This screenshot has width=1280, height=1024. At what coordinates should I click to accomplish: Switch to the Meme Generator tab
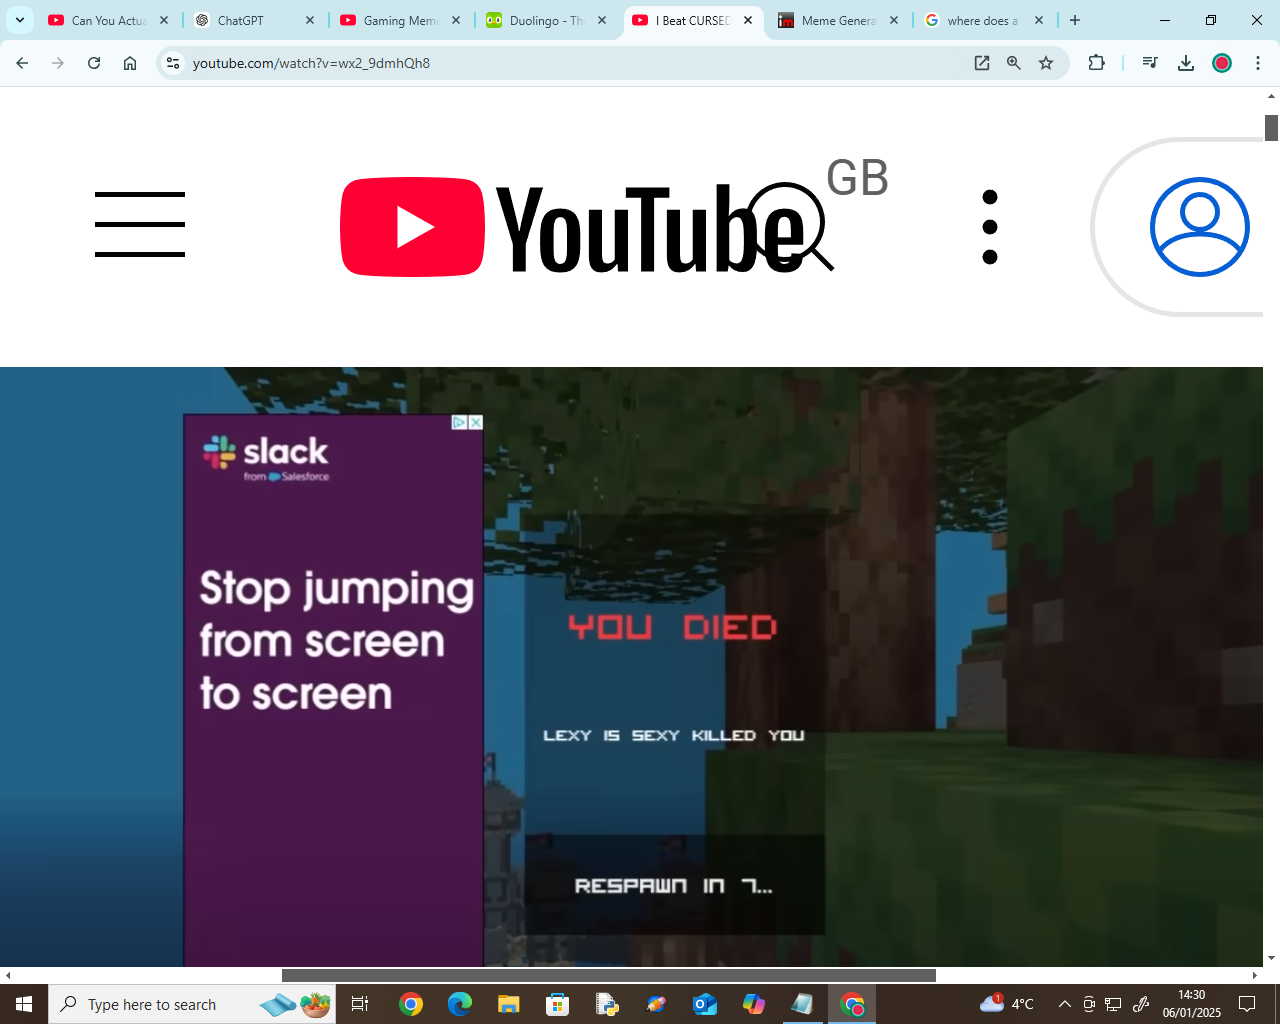838,20
